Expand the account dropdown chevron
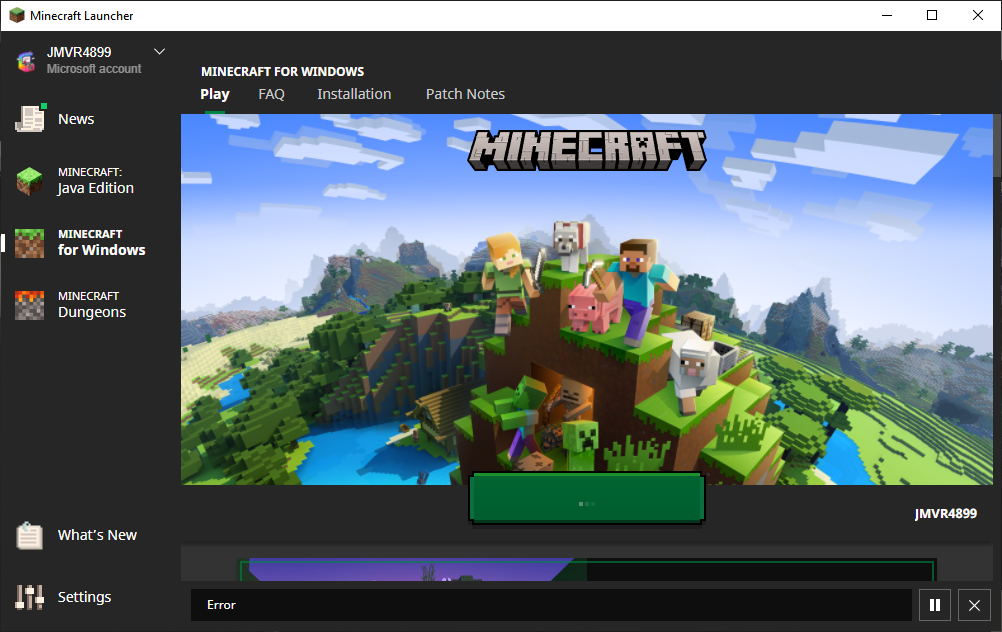 pos(159,51)
